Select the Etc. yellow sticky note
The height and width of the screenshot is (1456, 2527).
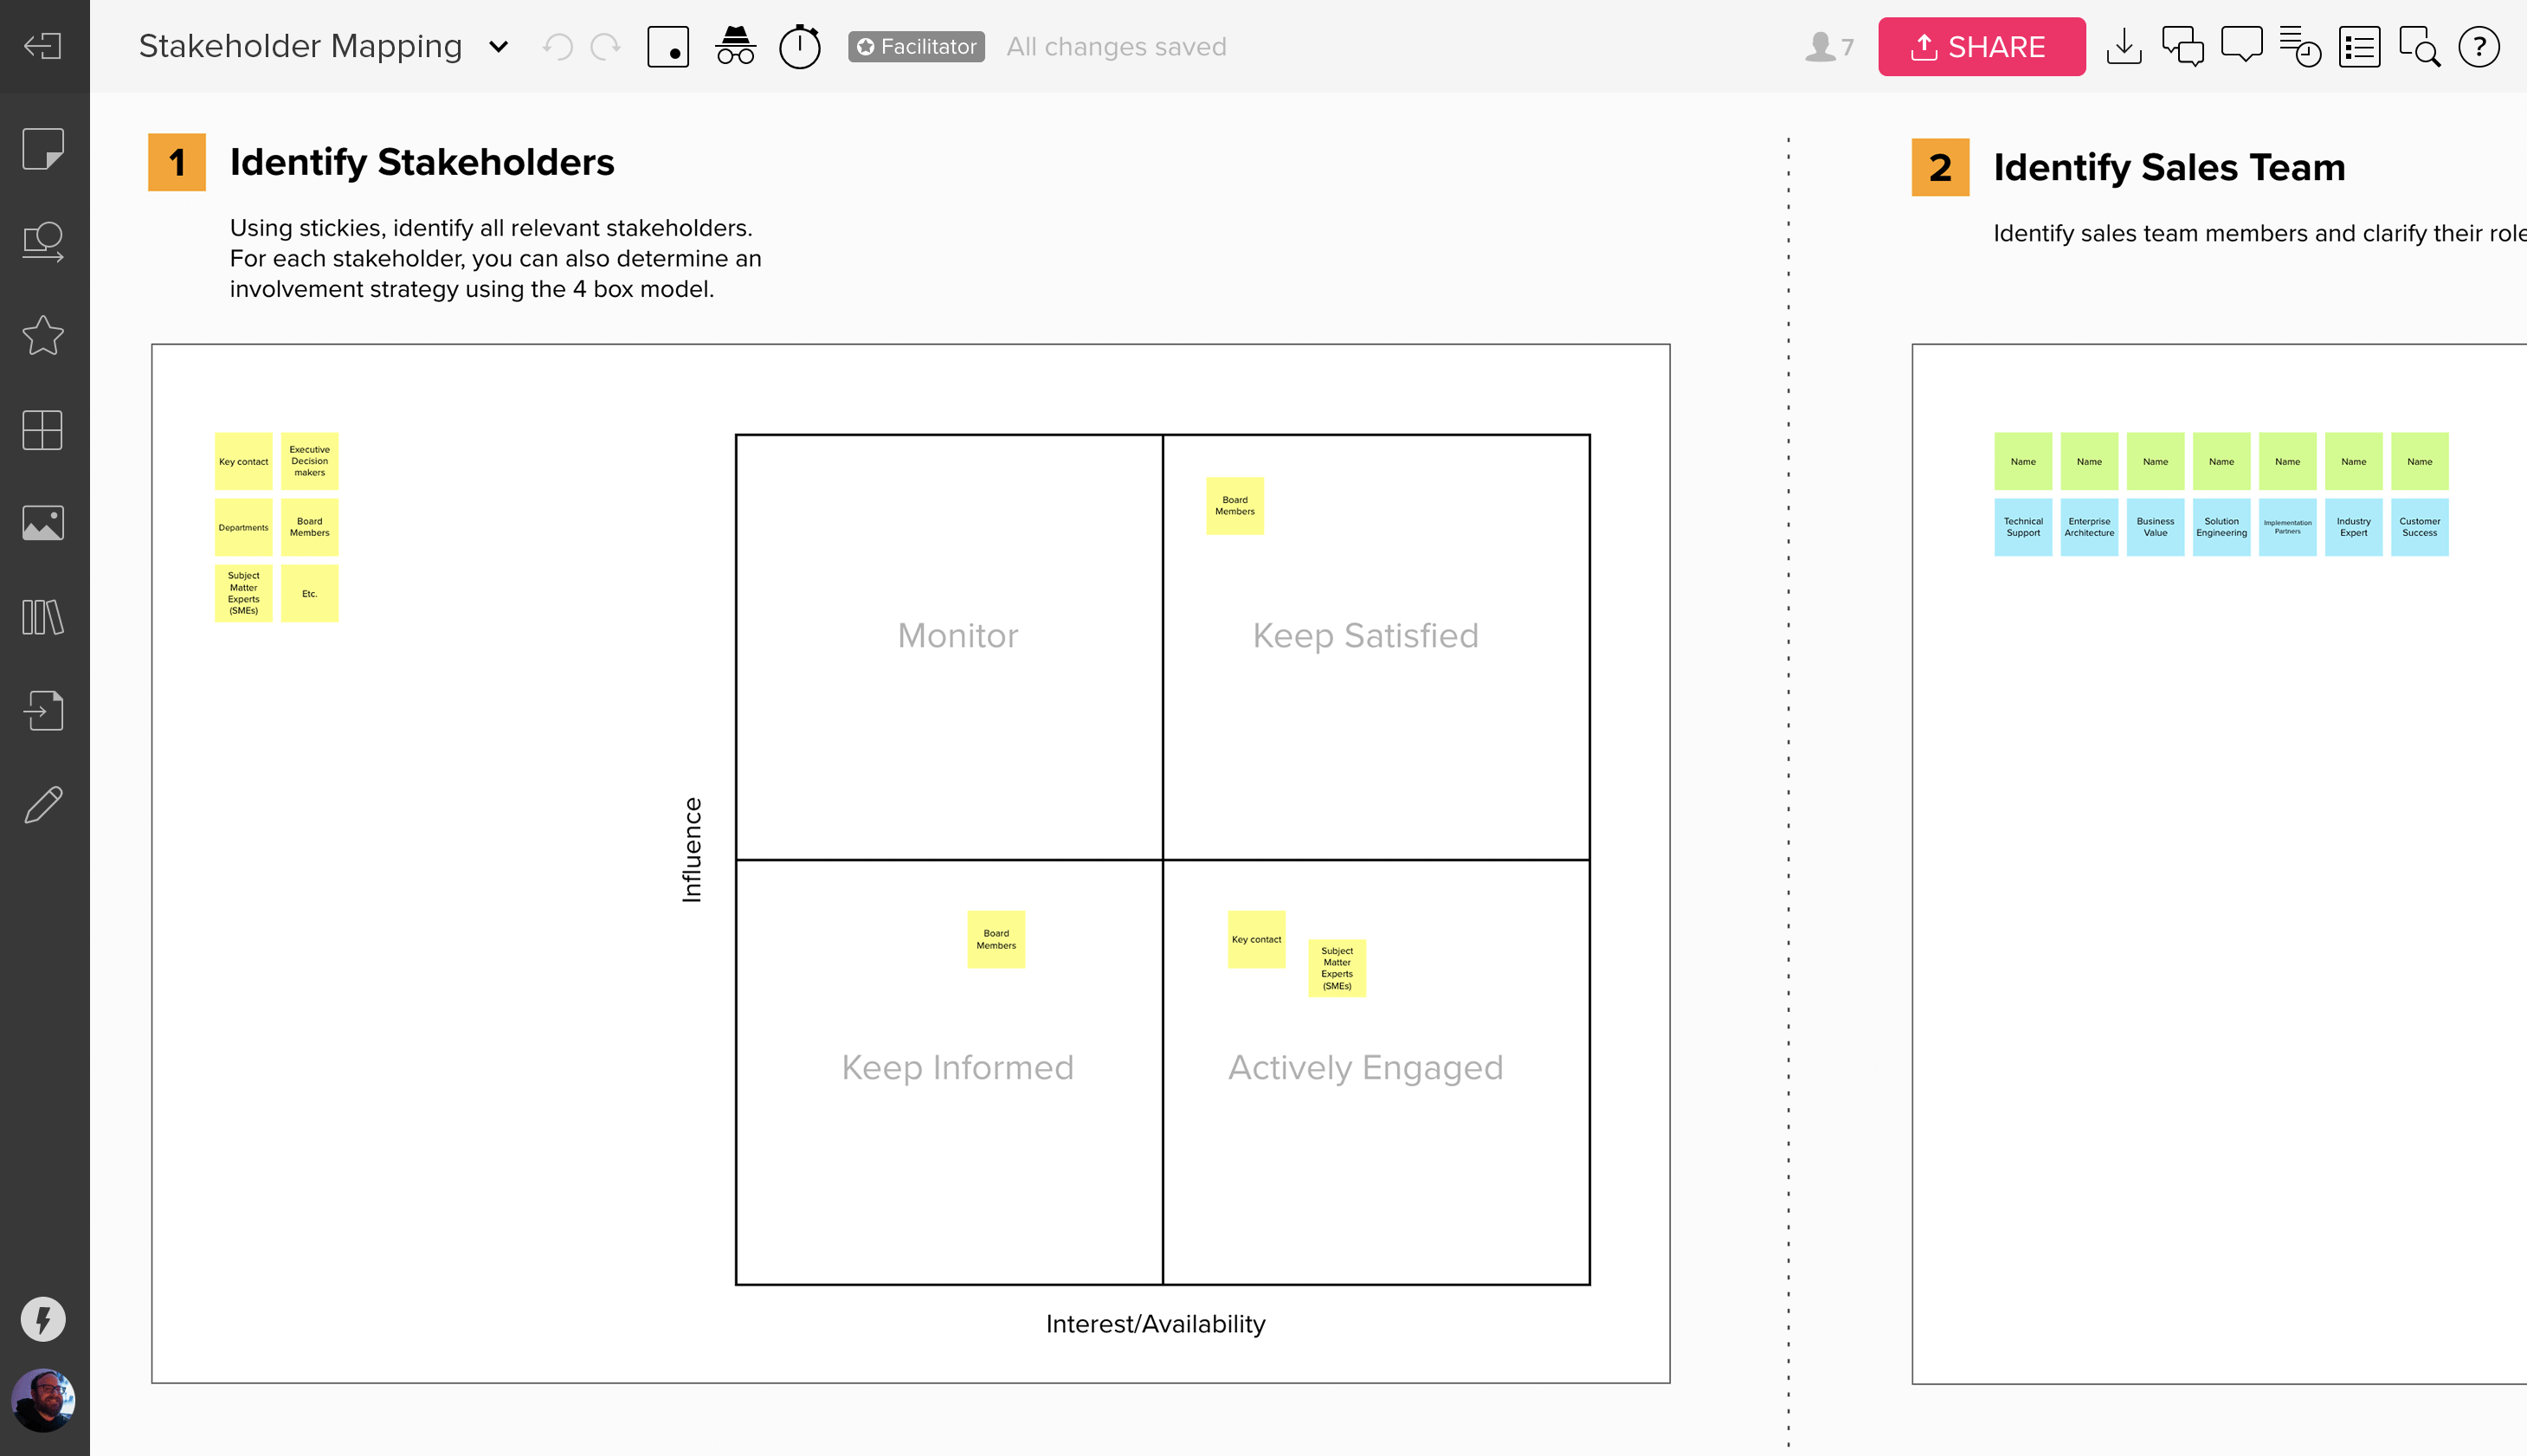[x=309, y=593]
